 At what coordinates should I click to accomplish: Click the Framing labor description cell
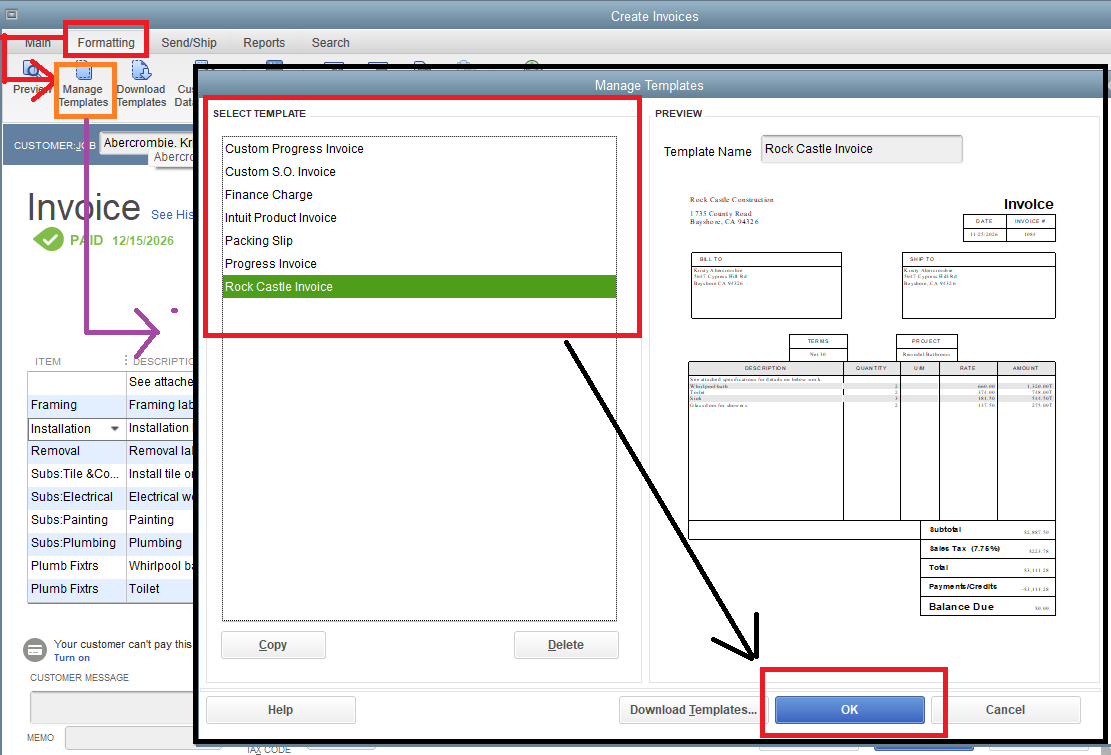coord(160,405)
